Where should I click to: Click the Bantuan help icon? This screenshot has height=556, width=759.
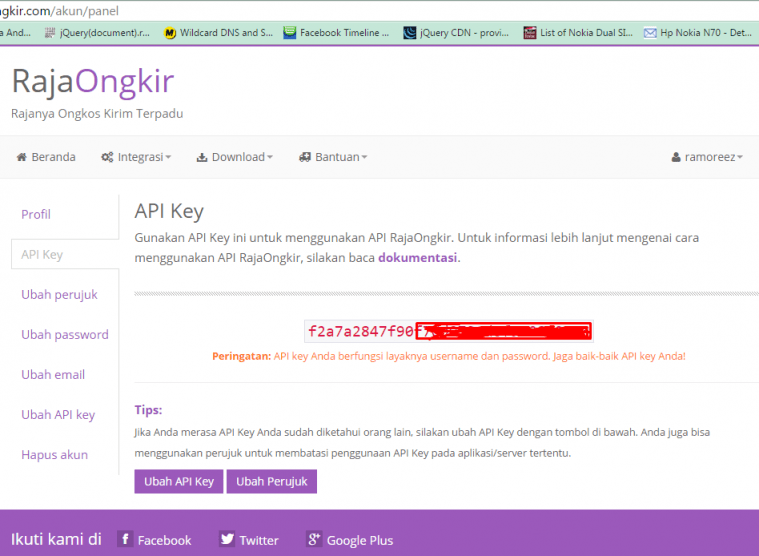pos(304,157)
